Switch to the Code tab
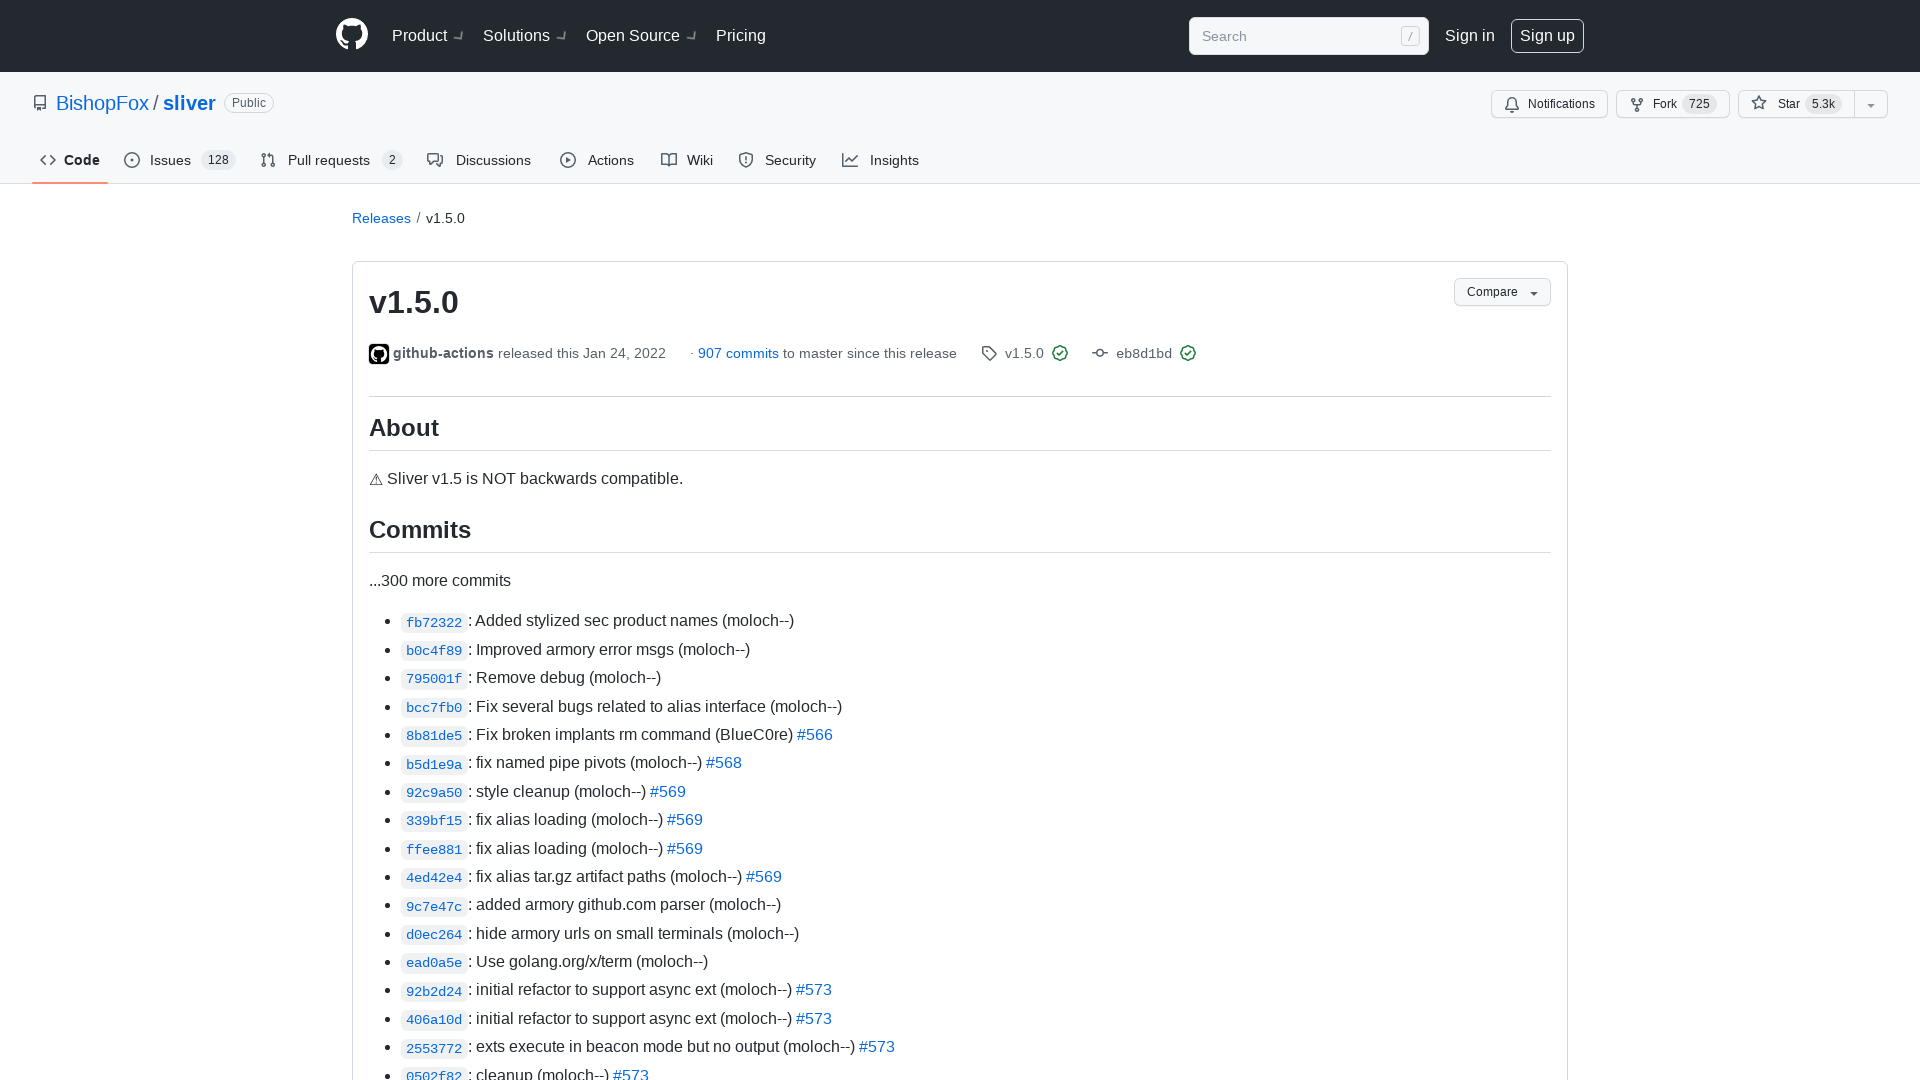Viewport: 1920px width, 1080px height. 70,160
